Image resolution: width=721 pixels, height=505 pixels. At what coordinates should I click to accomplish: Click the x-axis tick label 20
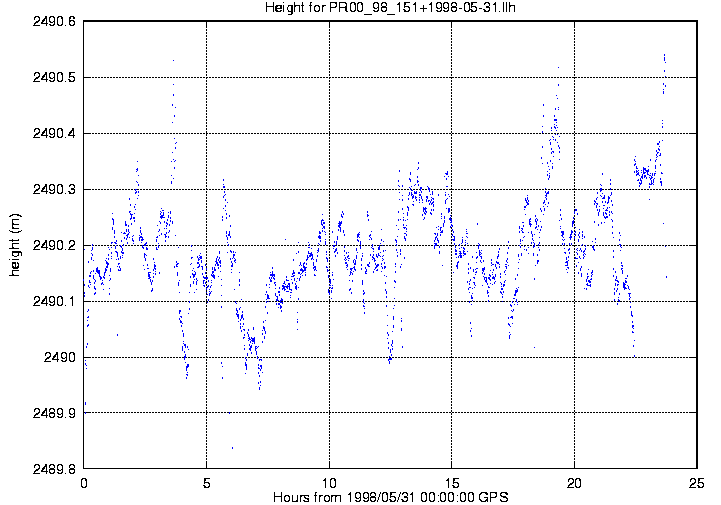point(574,482)
